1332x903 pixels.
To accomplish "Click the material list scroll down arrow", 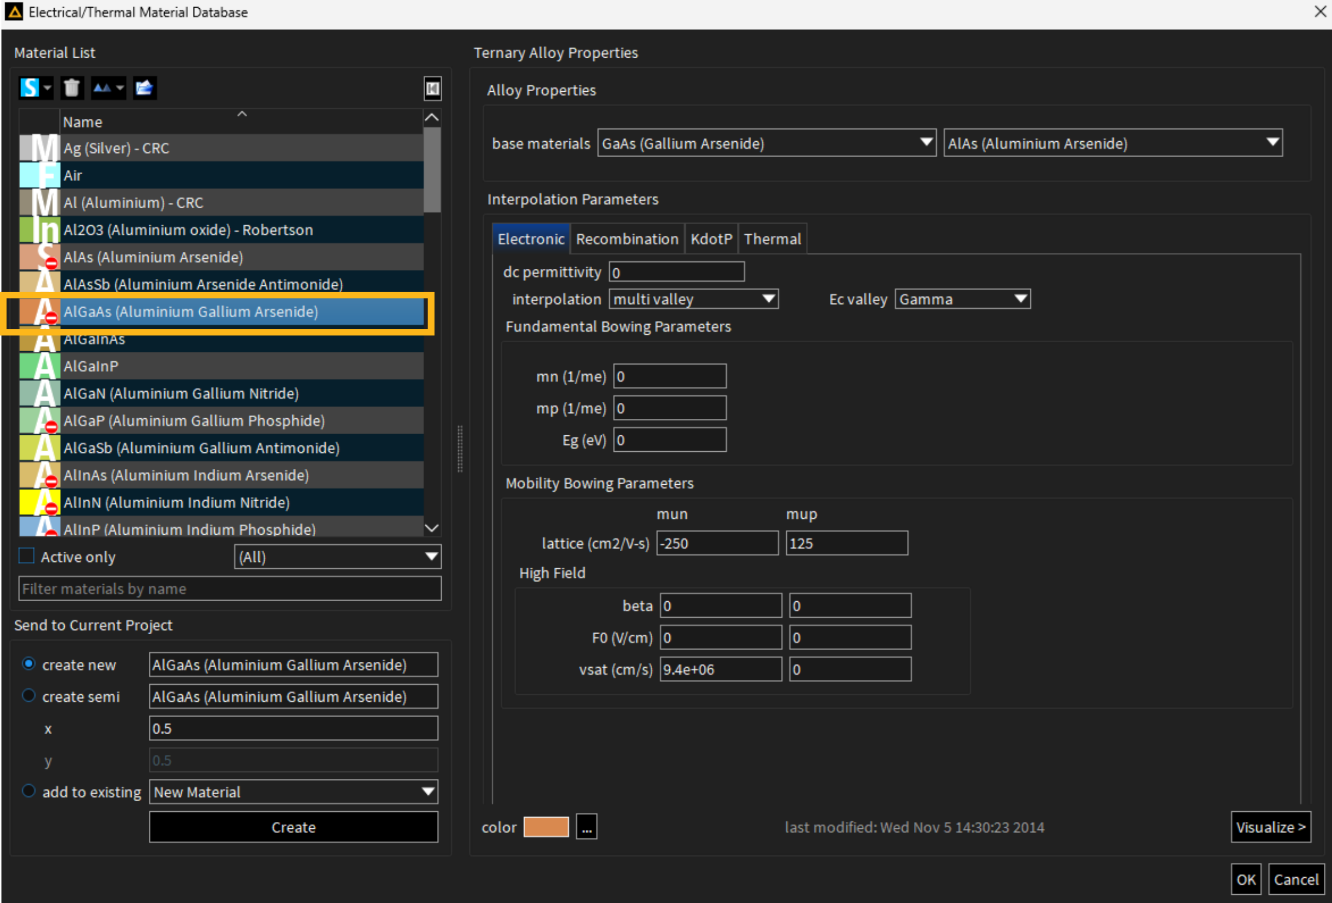I will tap(432, 528).
